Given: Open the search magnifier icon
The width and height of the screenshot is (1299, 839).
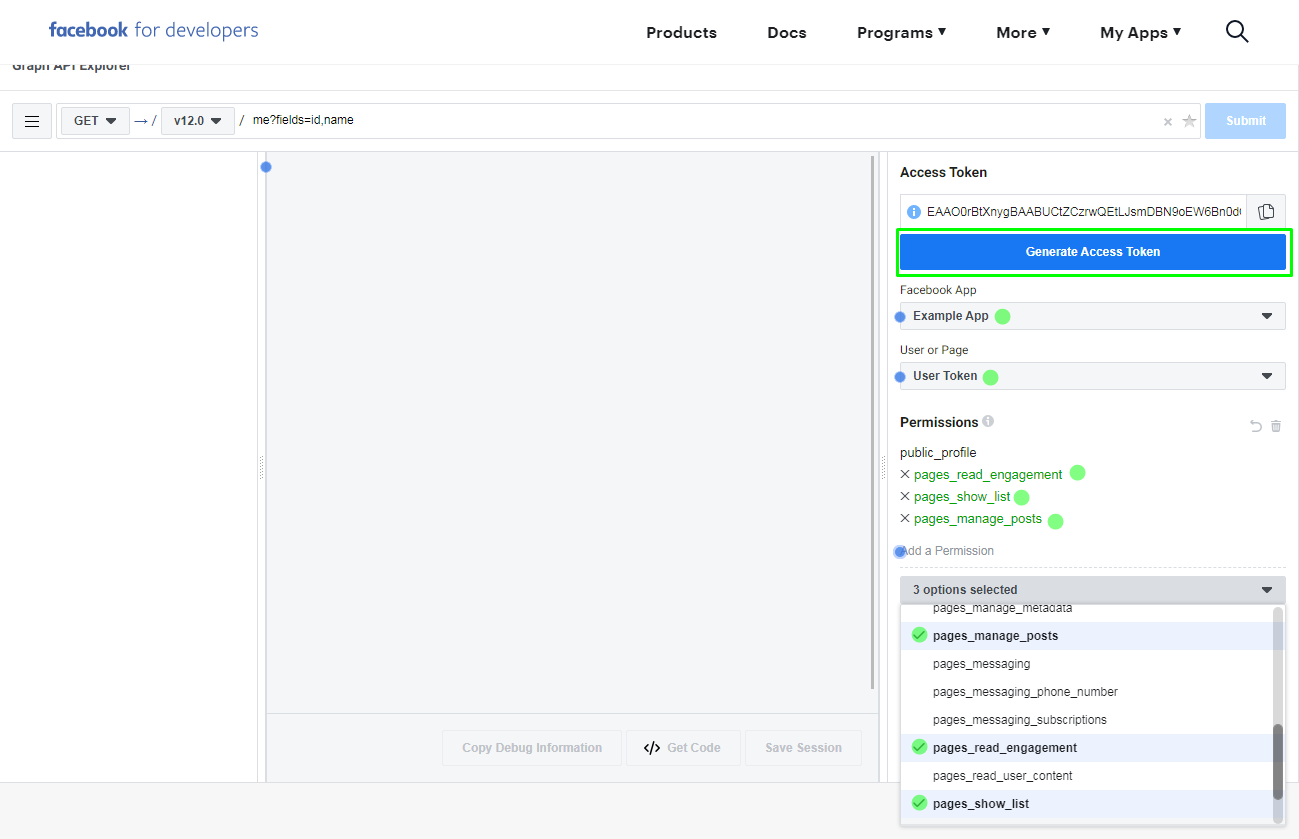Looking at the screenshot, I should (1237, 32).
